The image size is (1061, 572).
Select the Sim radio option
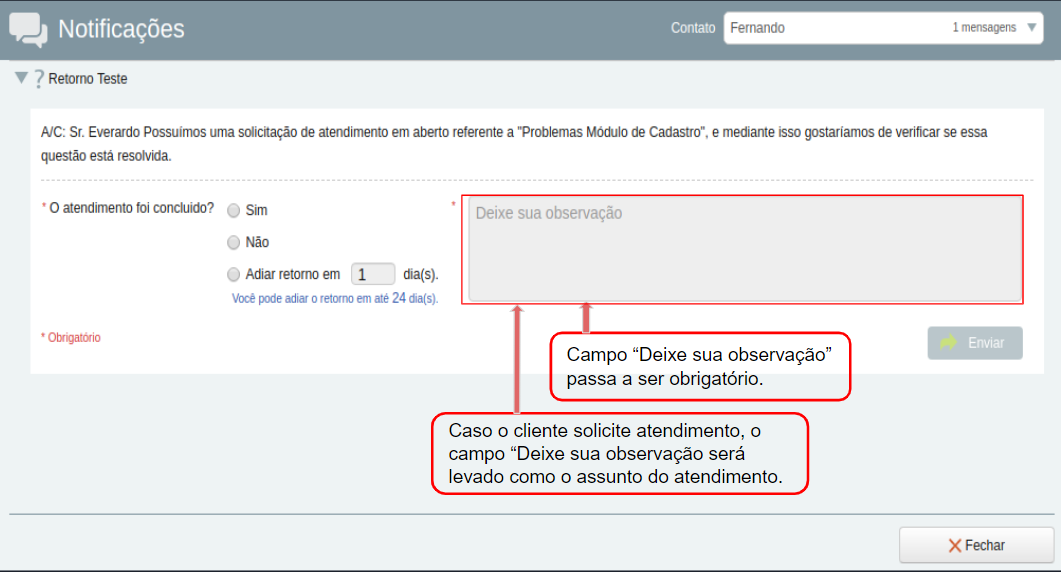233,211
